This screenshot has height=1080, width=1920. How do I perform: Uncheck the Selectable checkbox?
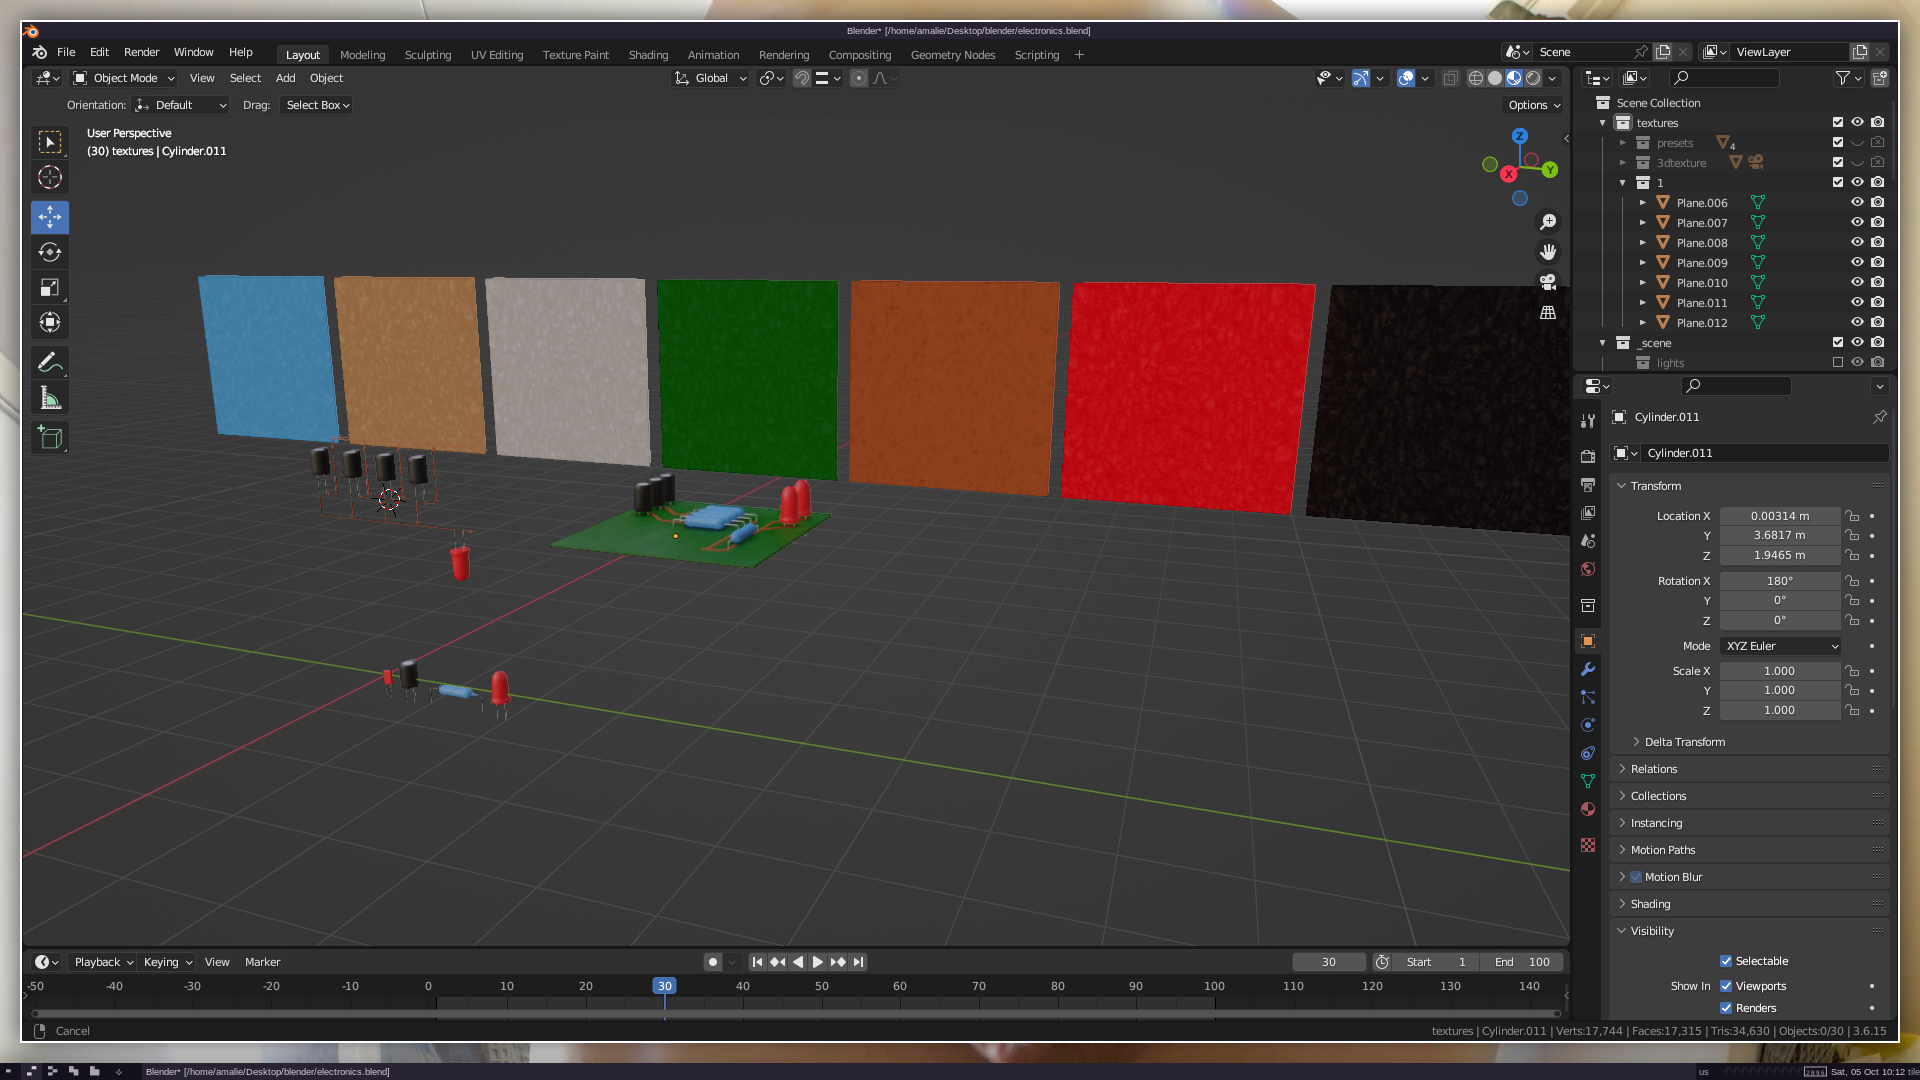coord(1726,961)
